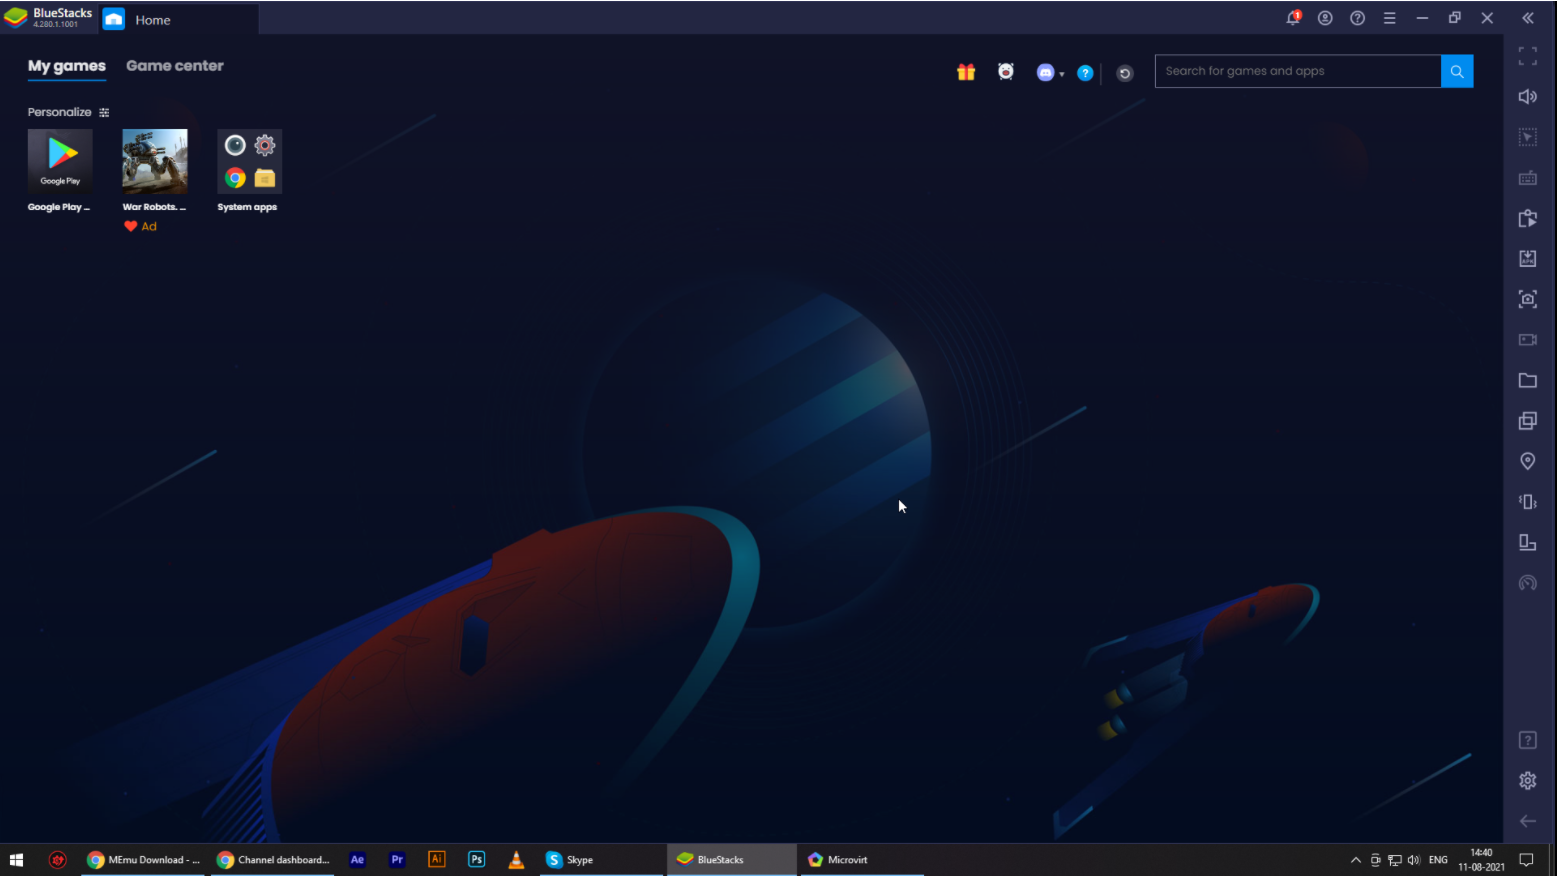Image resolution: width=1557 pixels, height=876 pixels.
Task: Open the account profile icon in the title bar
Action: point(1325,18)
